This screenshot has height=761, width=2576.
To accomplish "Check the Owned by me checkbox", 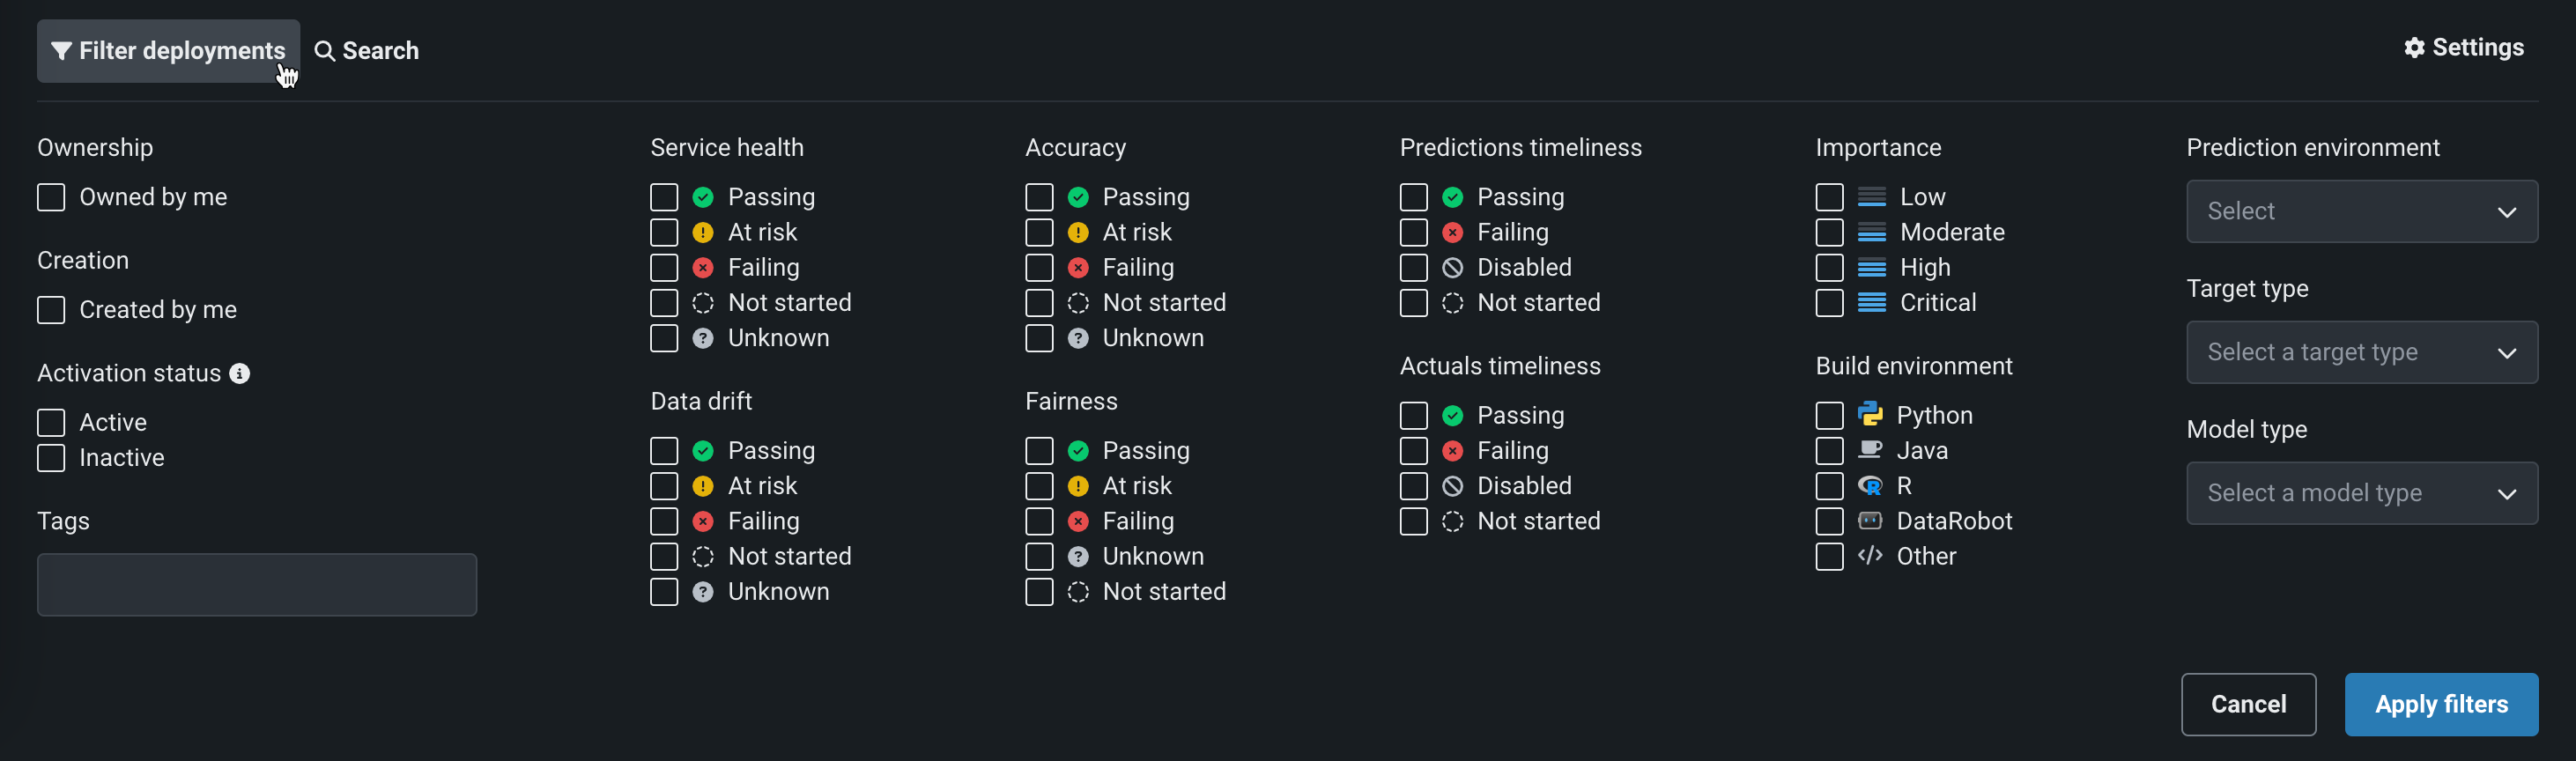I will pyautogui.click(x=51, y=197).
